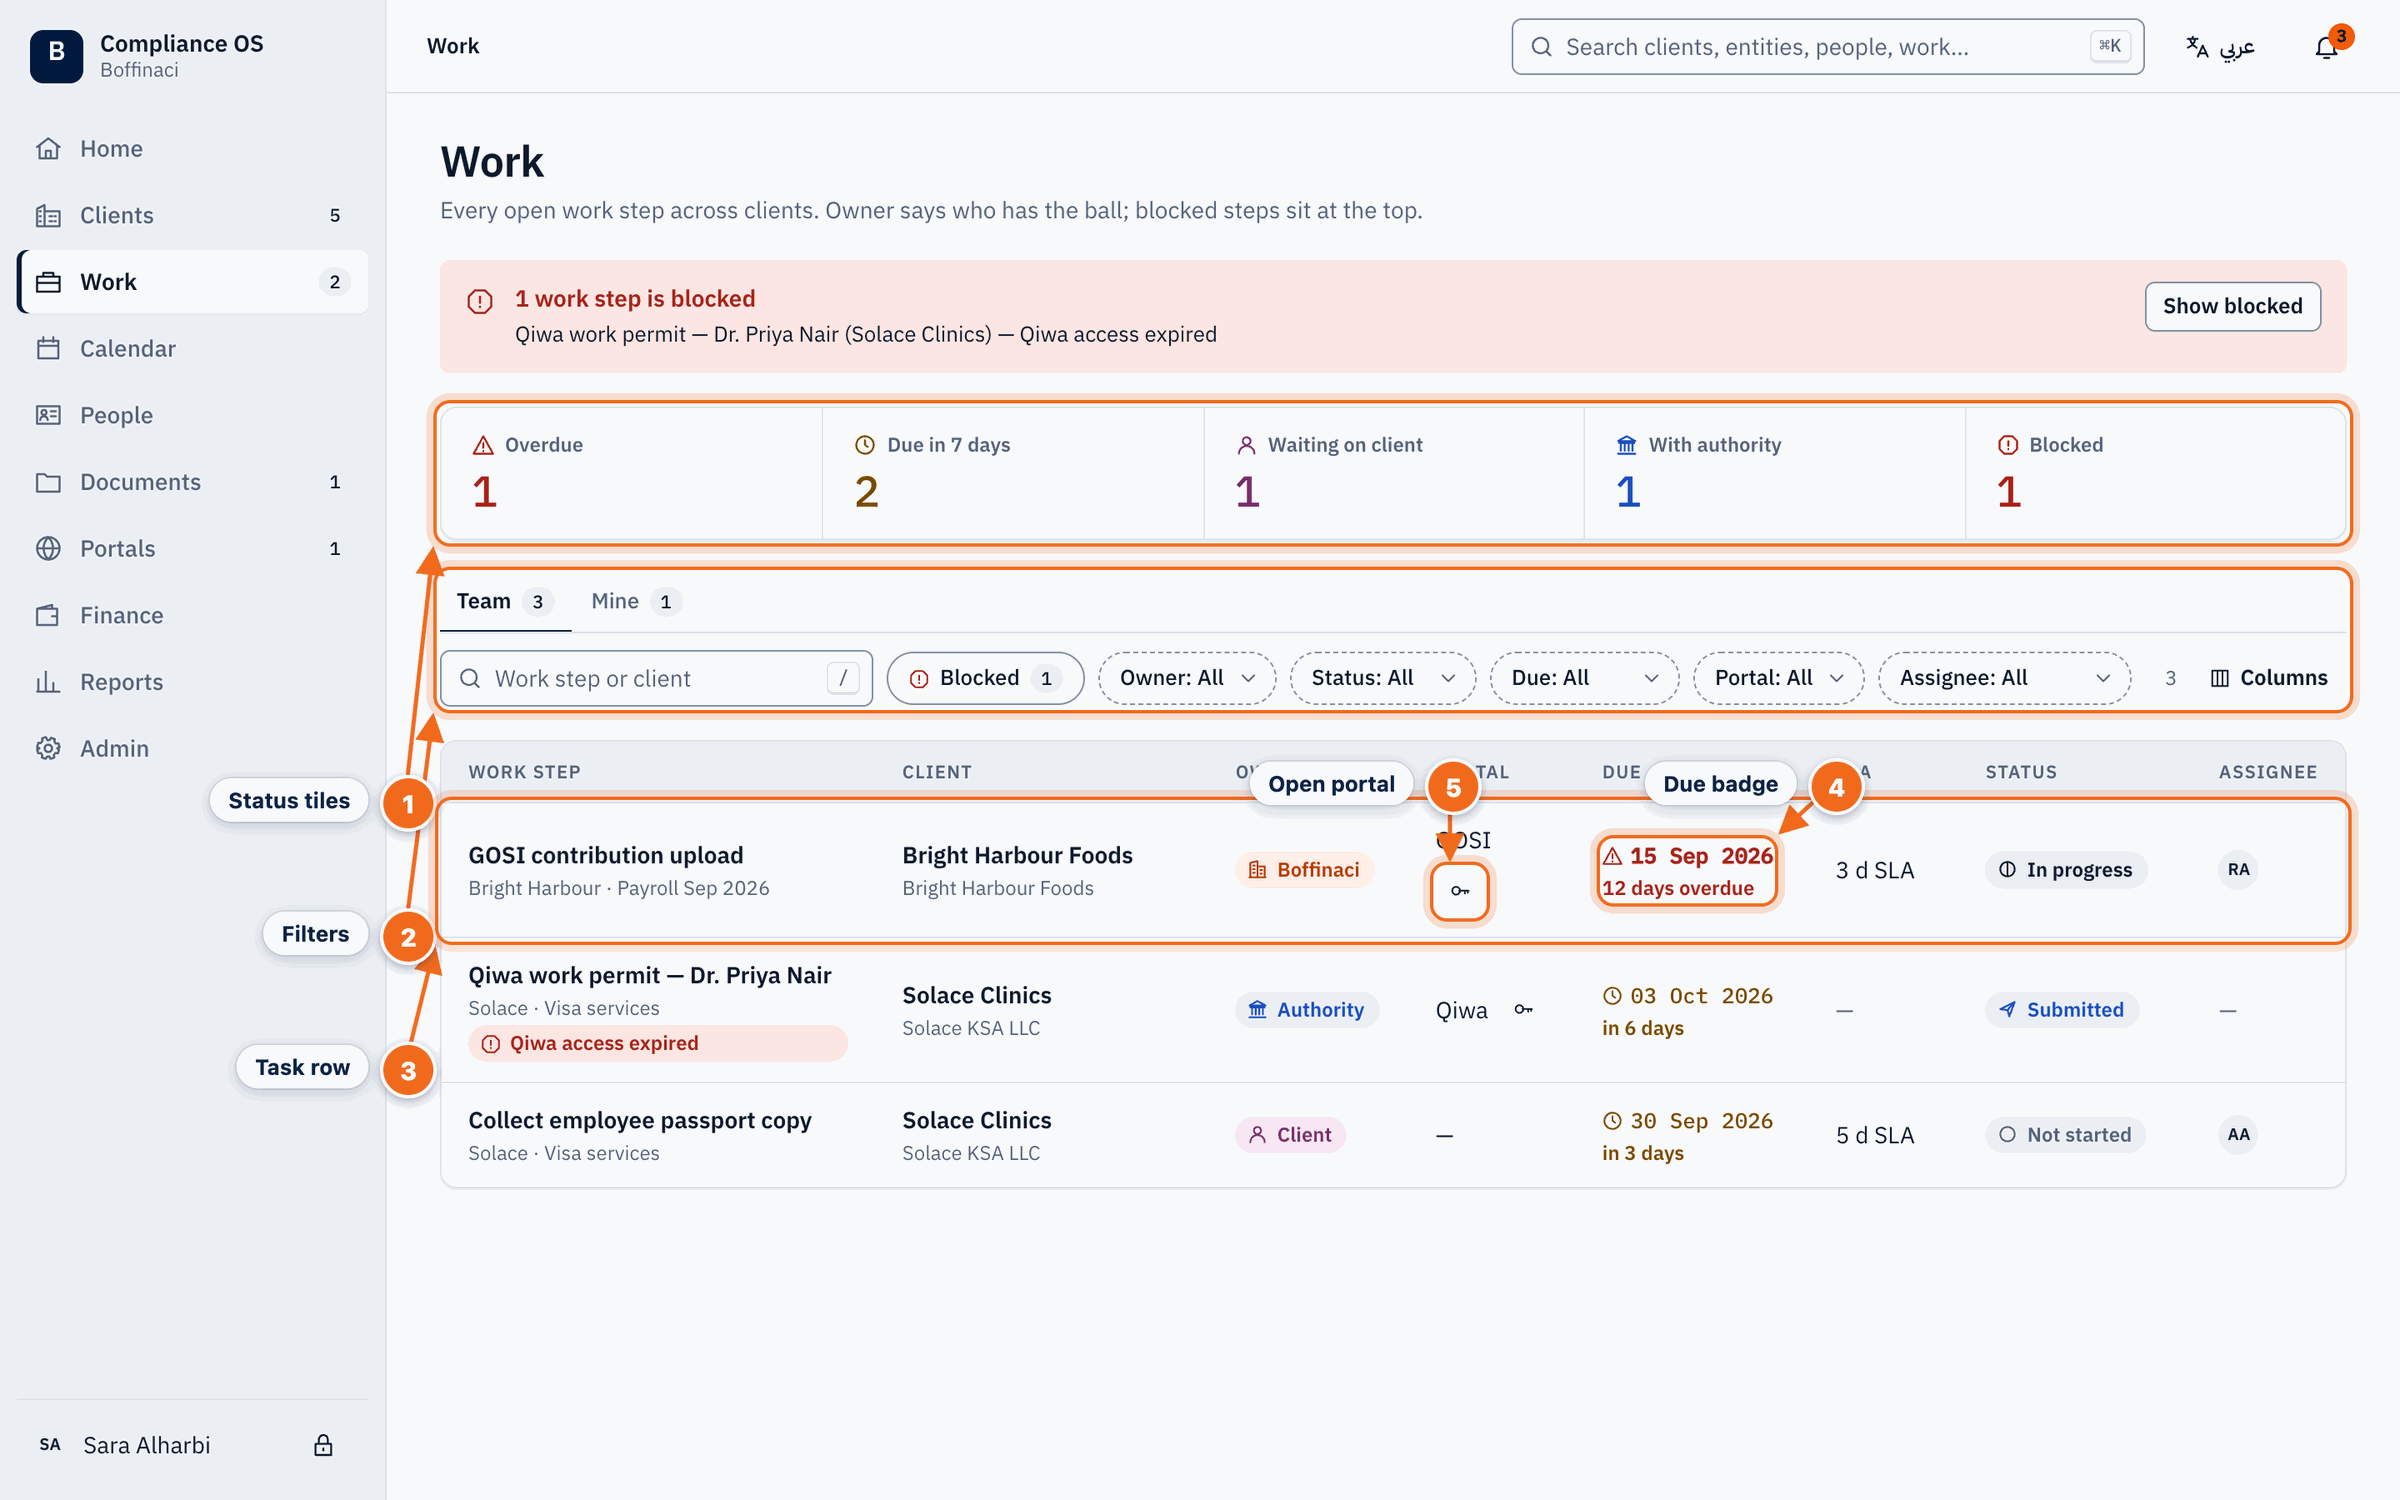Filter by the Blocked status tile

point(2155,474)
